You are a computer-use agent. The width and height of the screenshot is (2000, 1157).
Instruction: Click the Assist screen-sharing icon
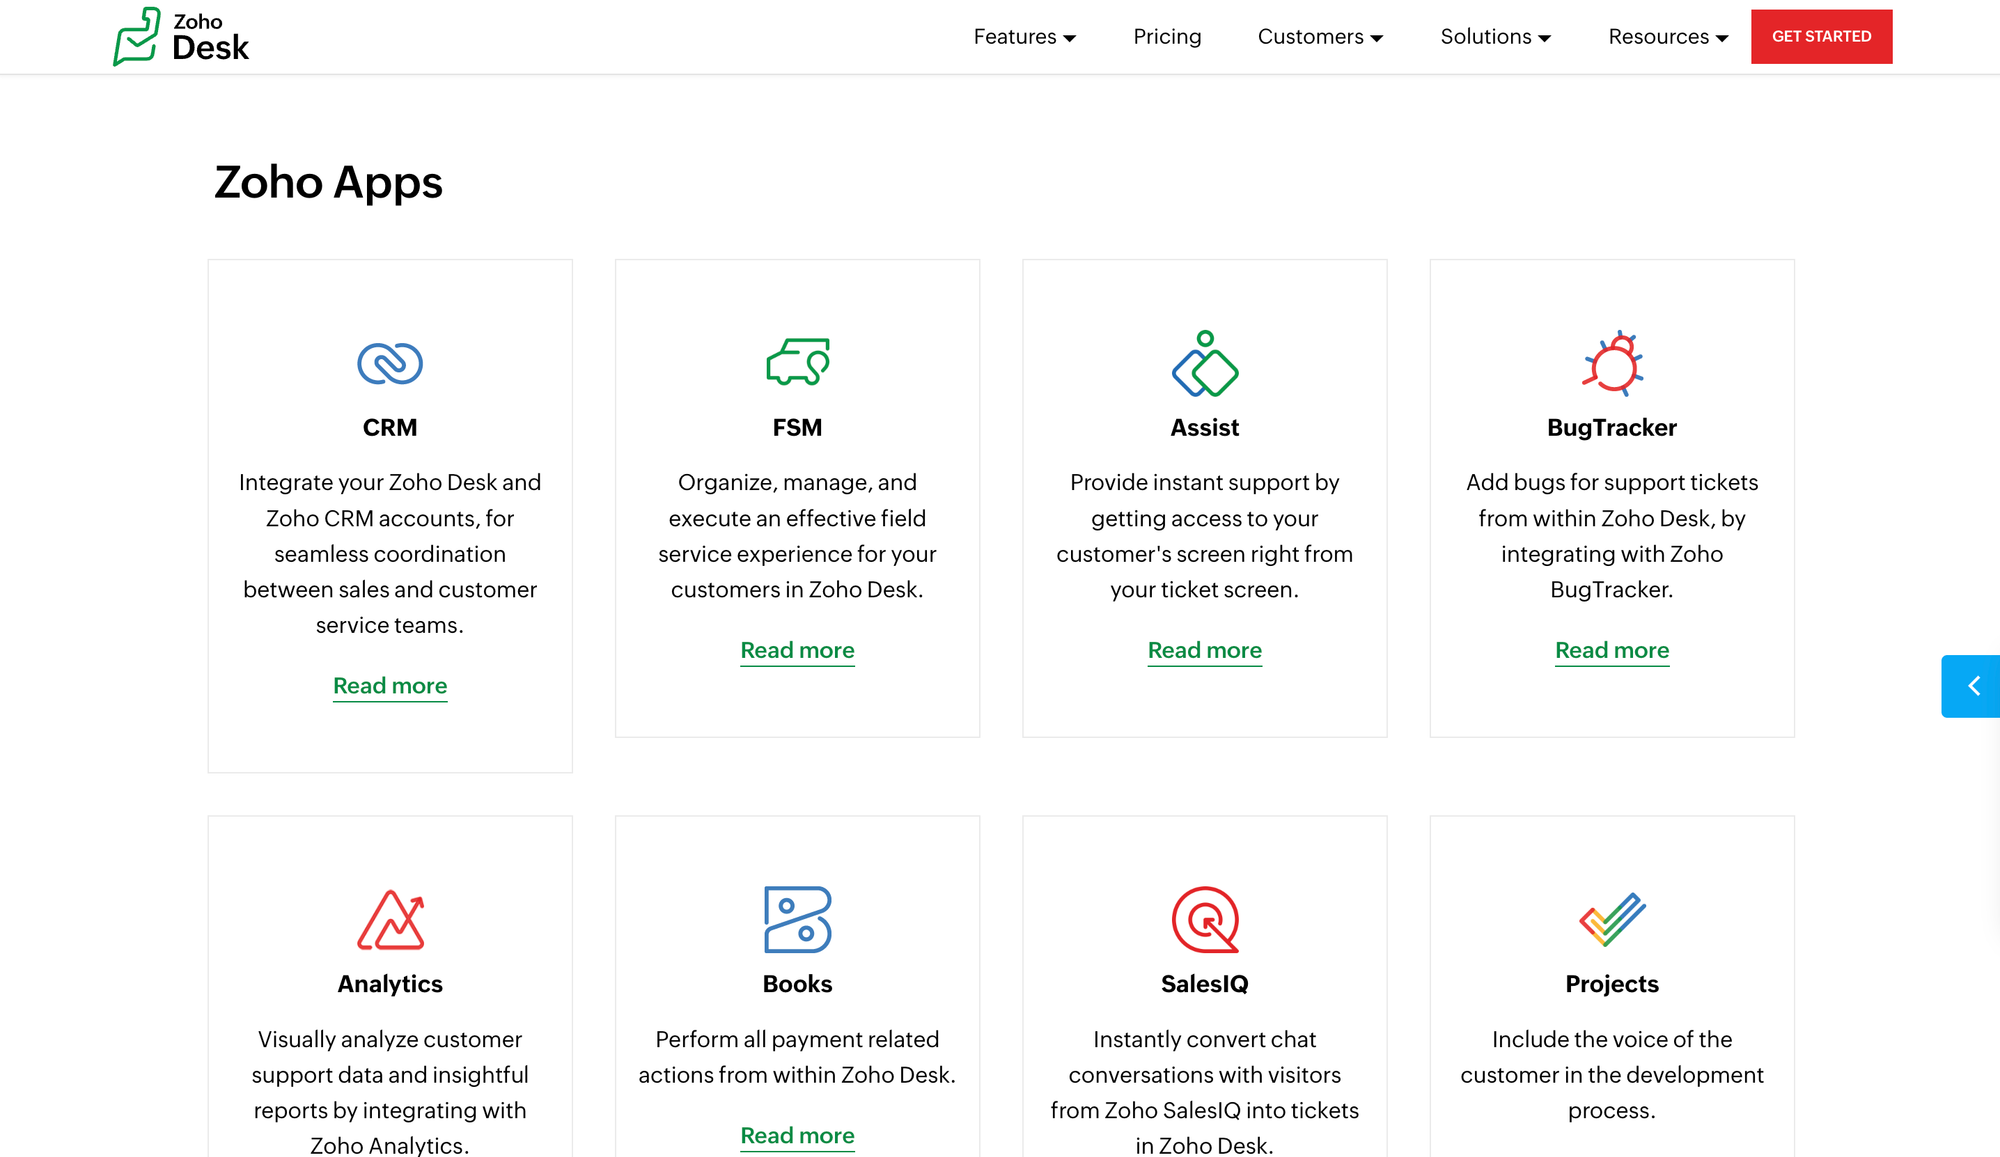(1204, 363)
